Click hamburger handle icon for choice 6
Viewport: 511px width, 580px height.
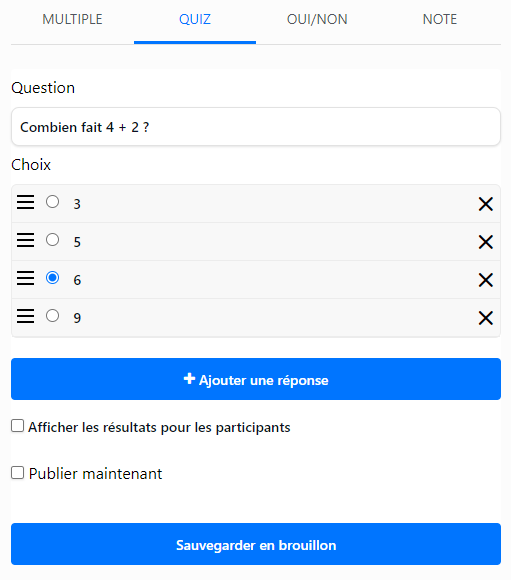point(26,278)
